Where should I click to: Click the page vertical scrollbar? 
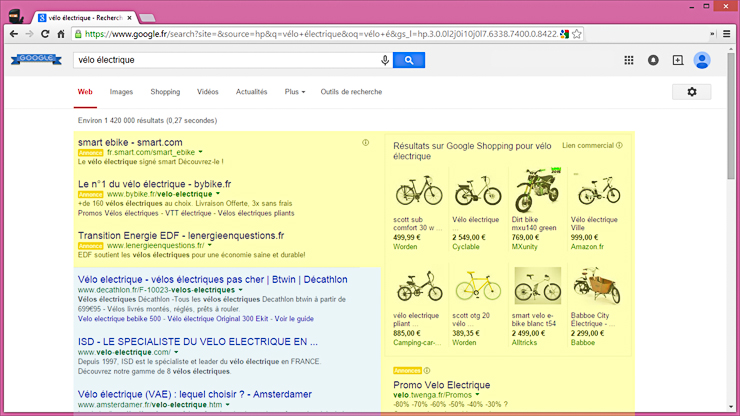[x=731, y=116]
